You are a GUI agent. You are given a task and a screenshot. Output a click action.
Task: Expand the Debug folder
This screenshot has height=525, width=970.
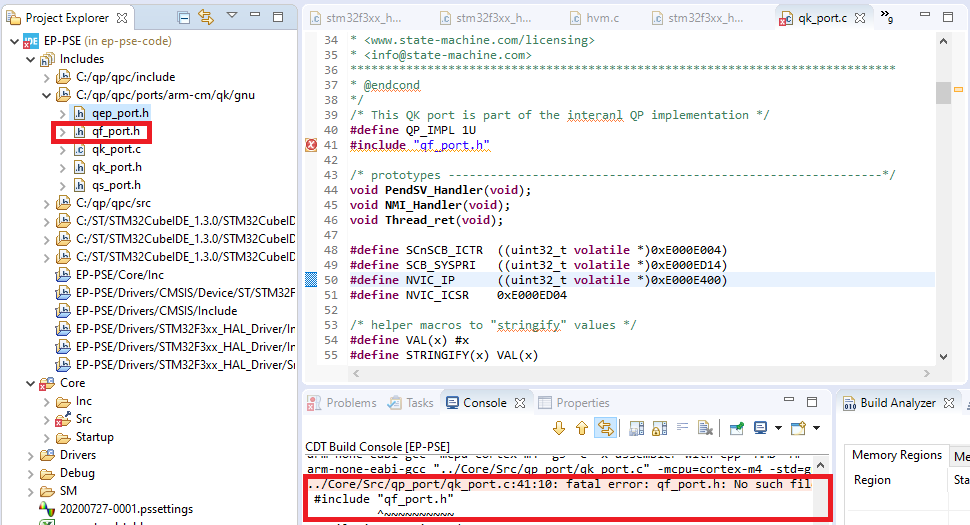click(x=30, y=474)
